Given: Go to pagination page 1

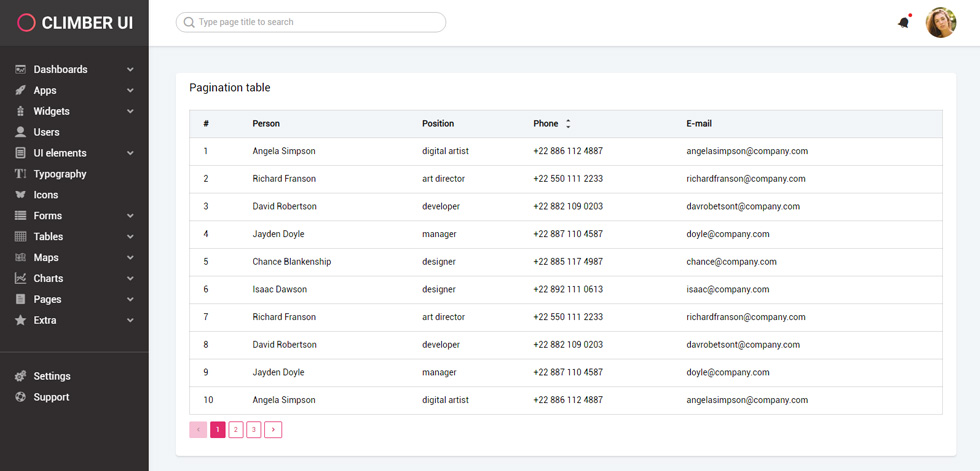Looking at the screenshot, I should click(x=218, y=430).
